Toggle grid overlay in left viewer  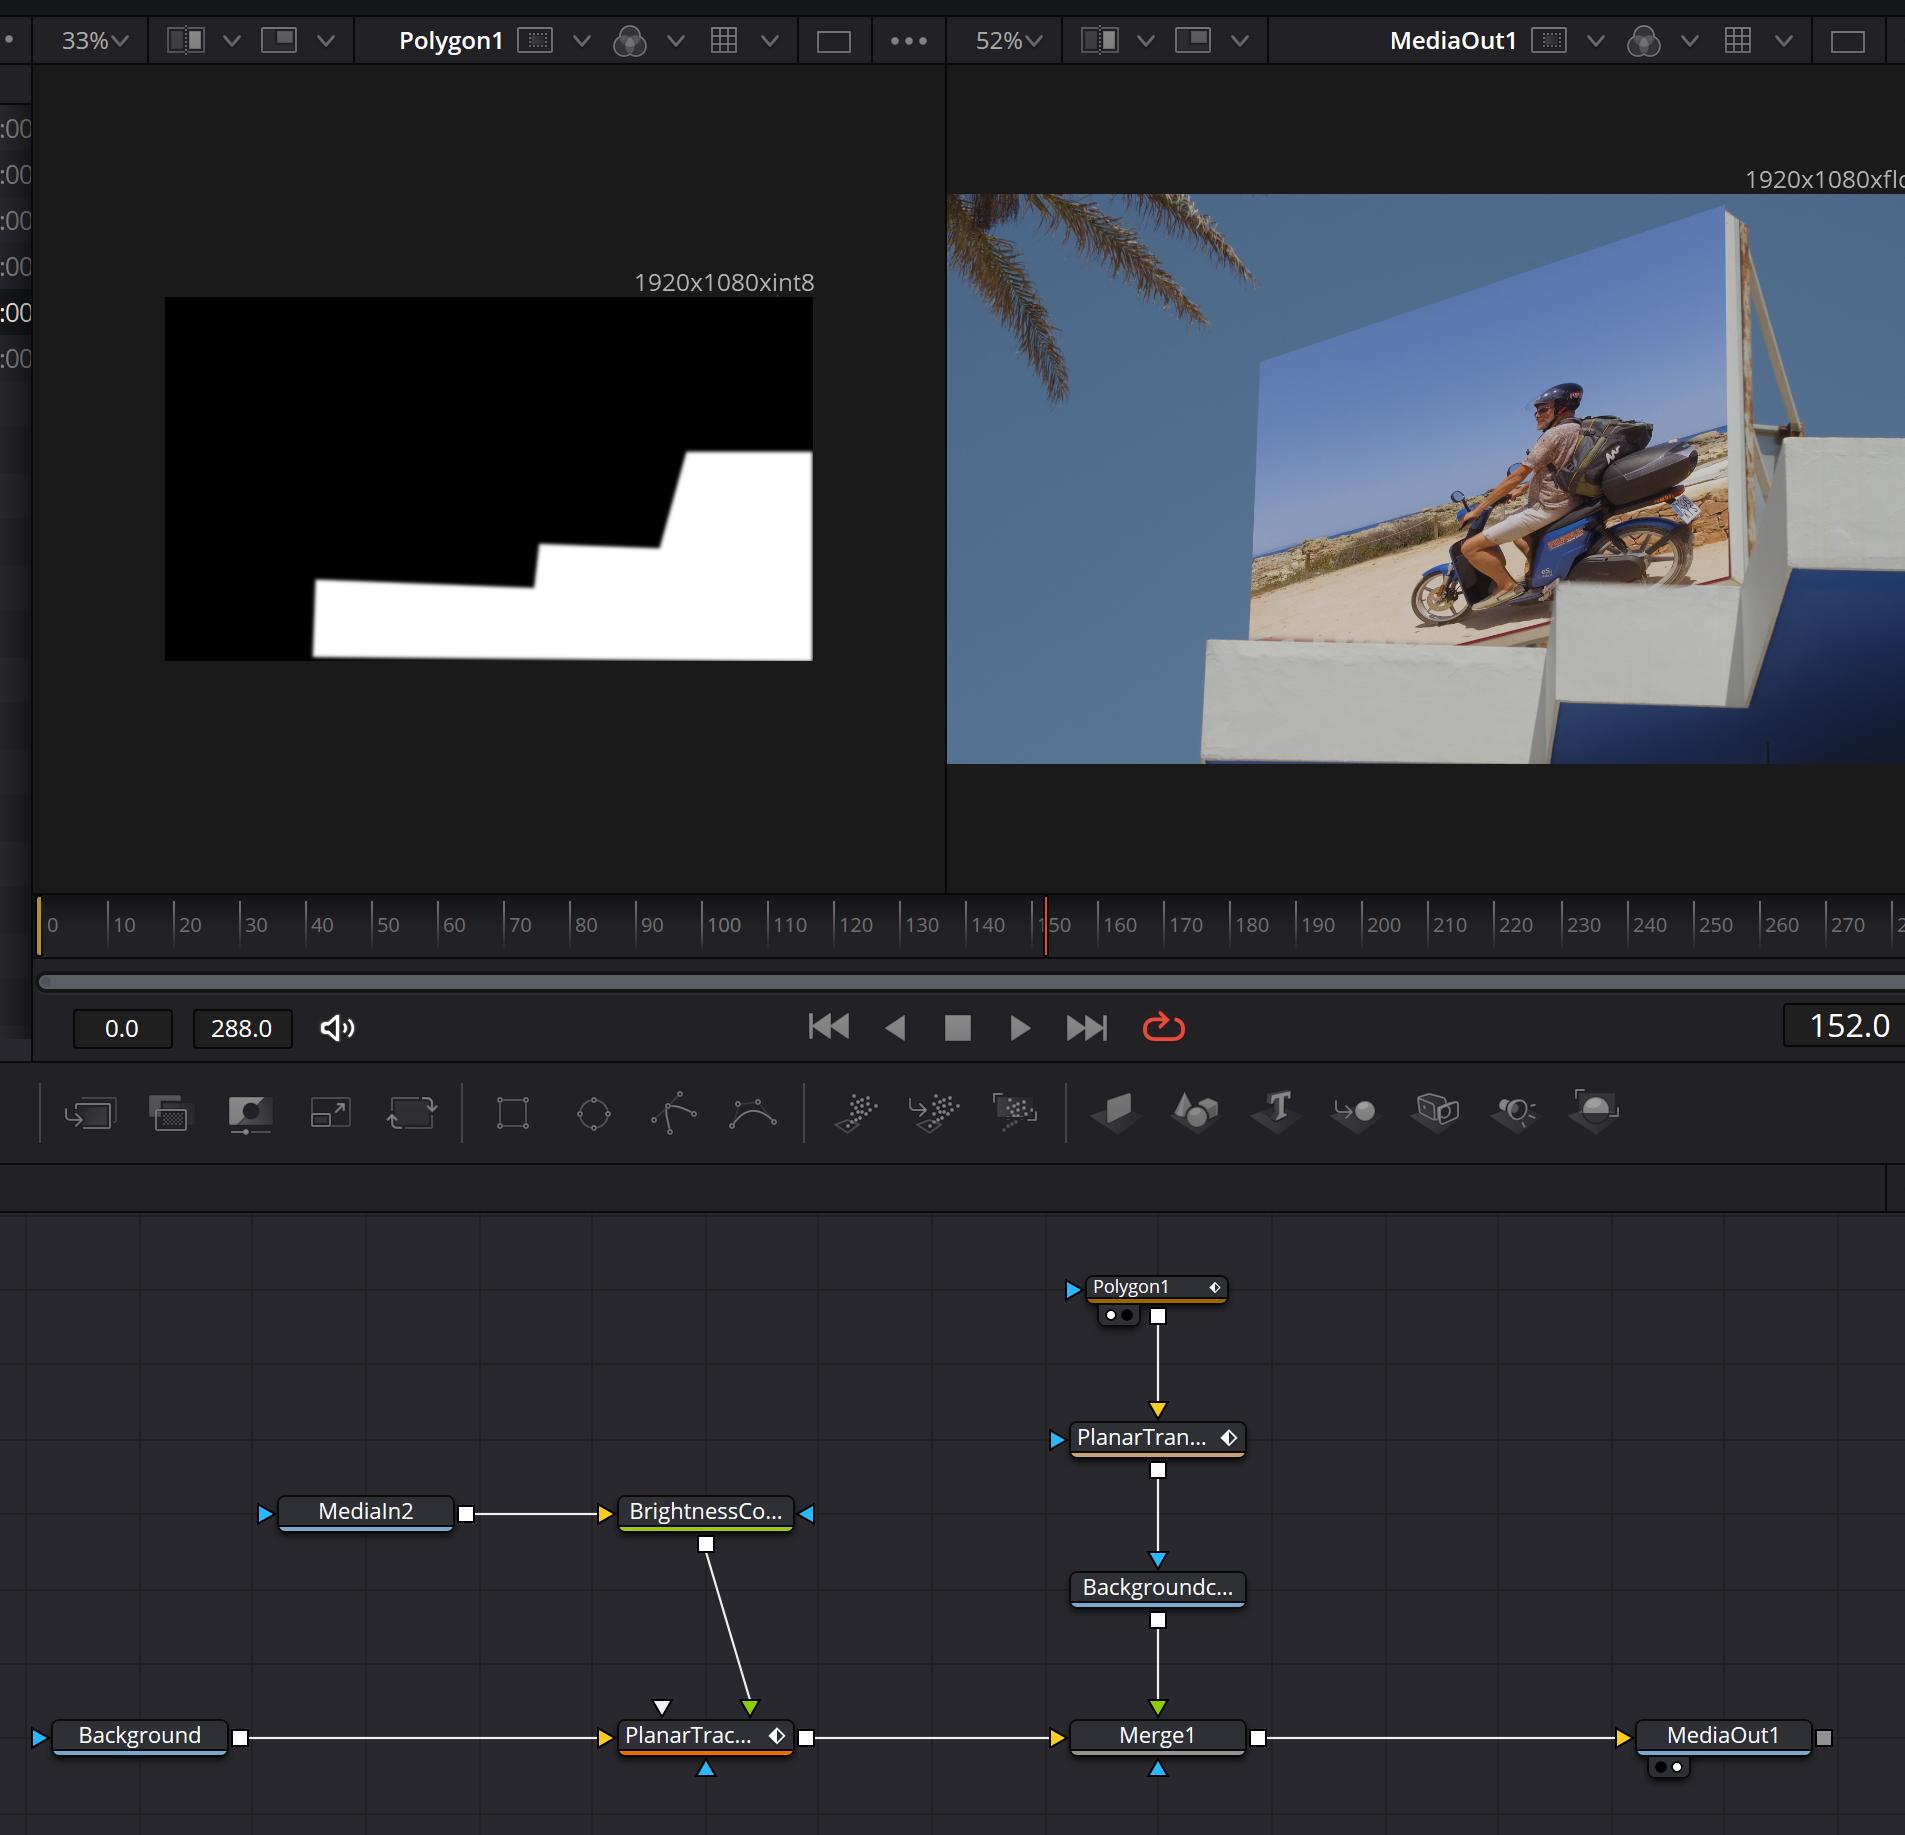coord(724,40)
